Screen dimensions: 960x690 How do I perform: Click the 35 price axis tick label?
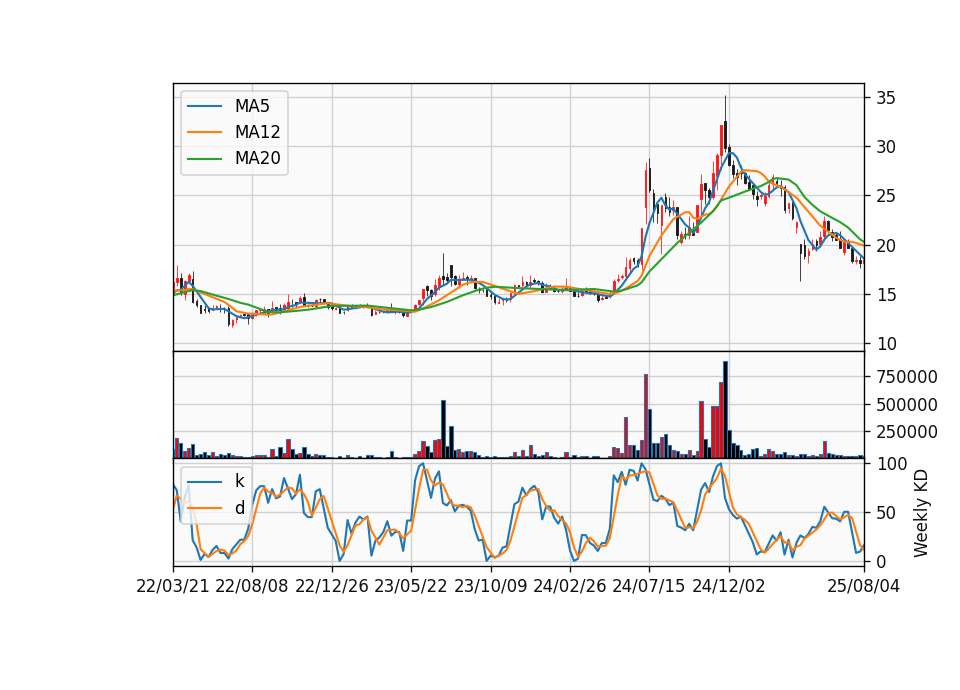tap(886, 98)
